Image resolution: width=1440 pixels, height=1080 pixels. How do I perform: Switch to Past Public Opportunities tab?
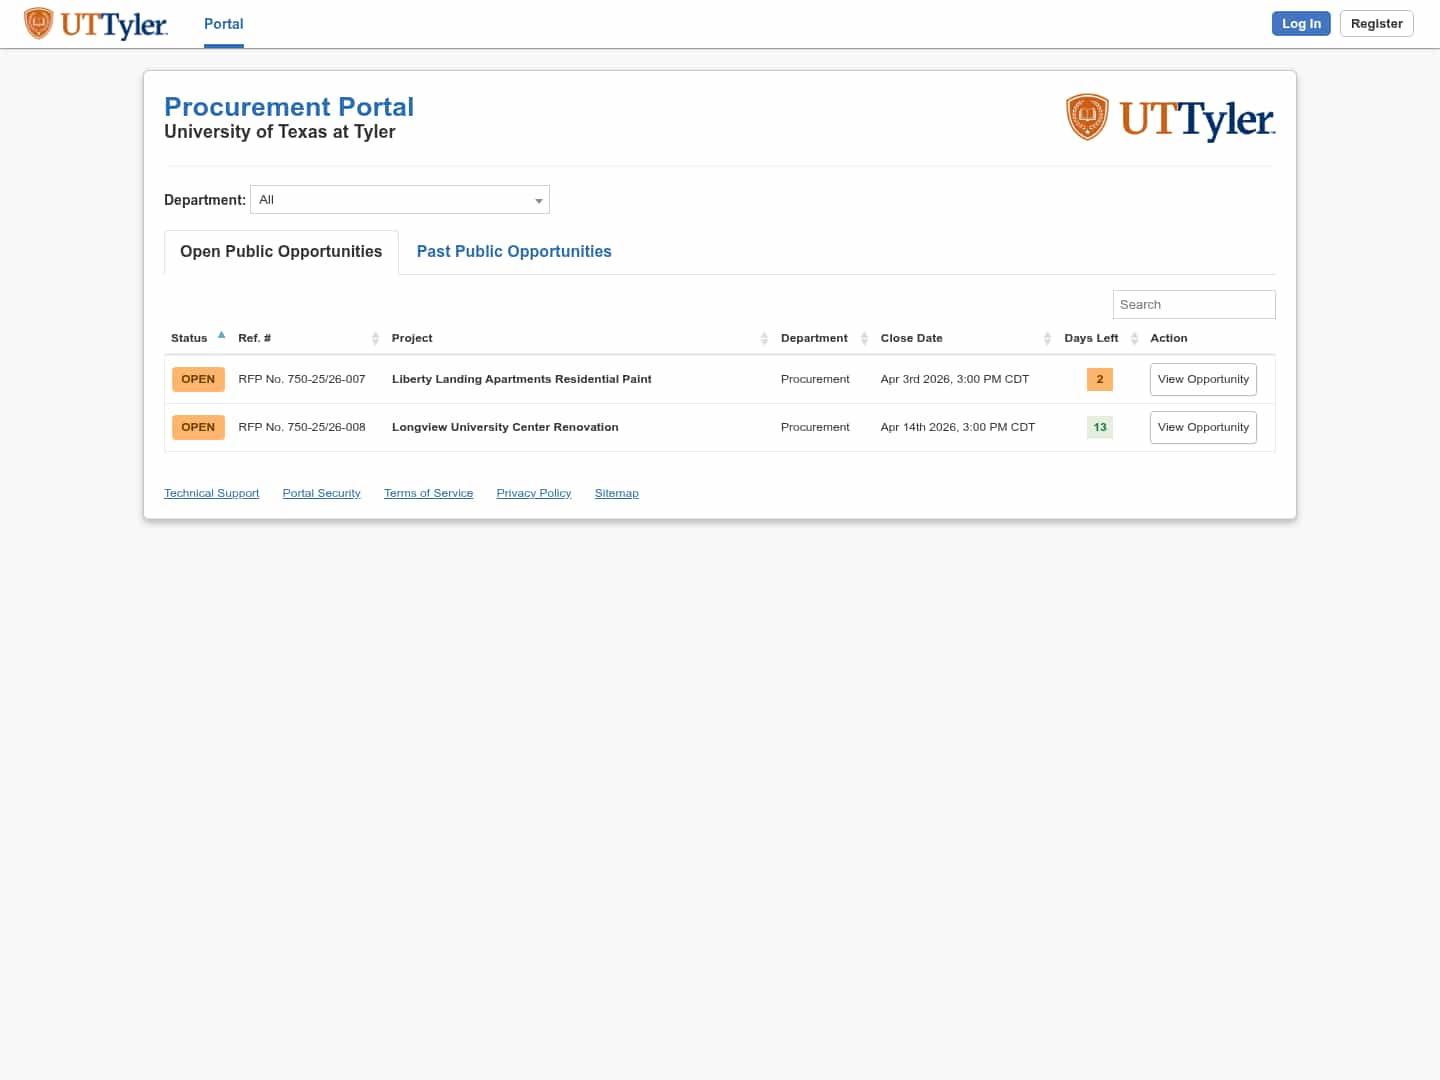click(514, 252)
